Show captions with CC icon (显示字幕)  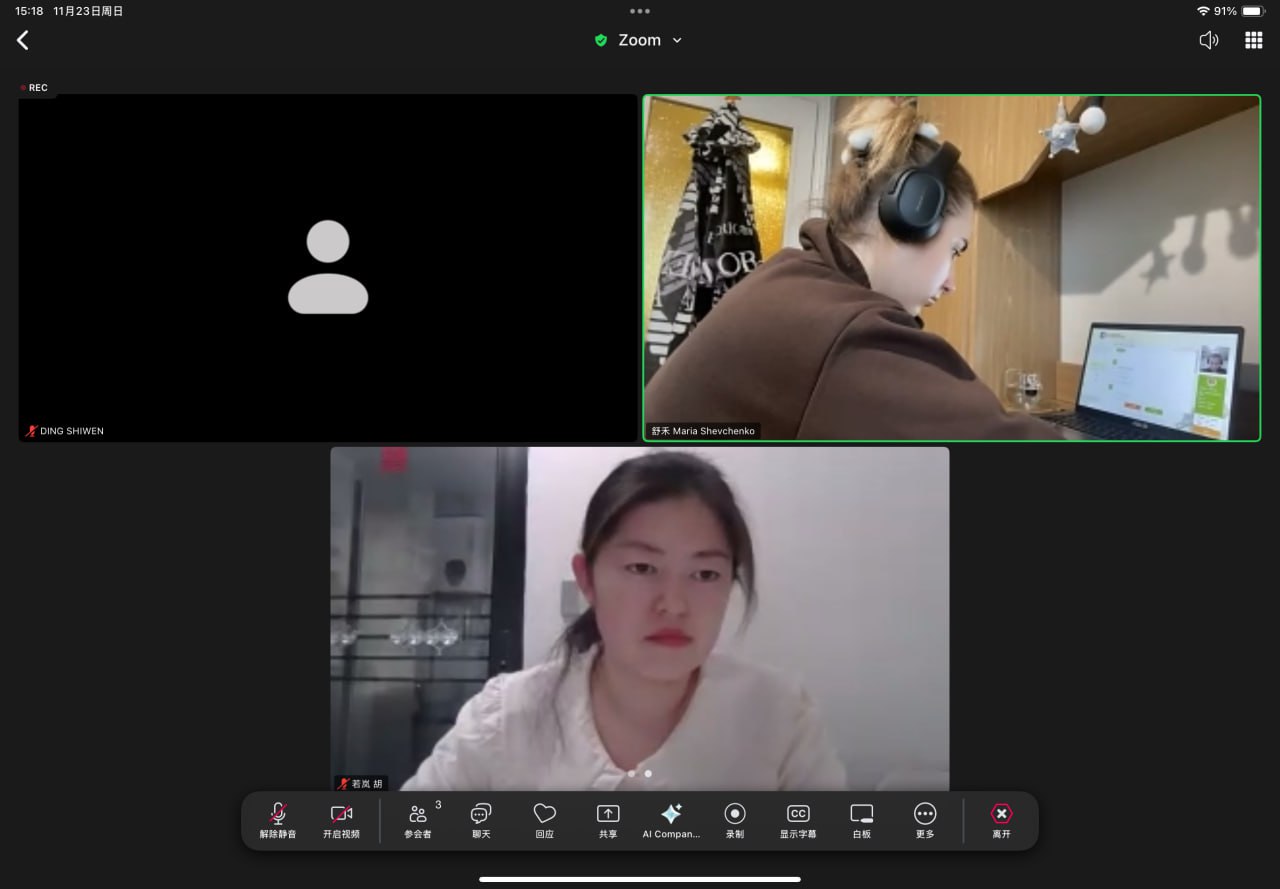tap(798, 820)
